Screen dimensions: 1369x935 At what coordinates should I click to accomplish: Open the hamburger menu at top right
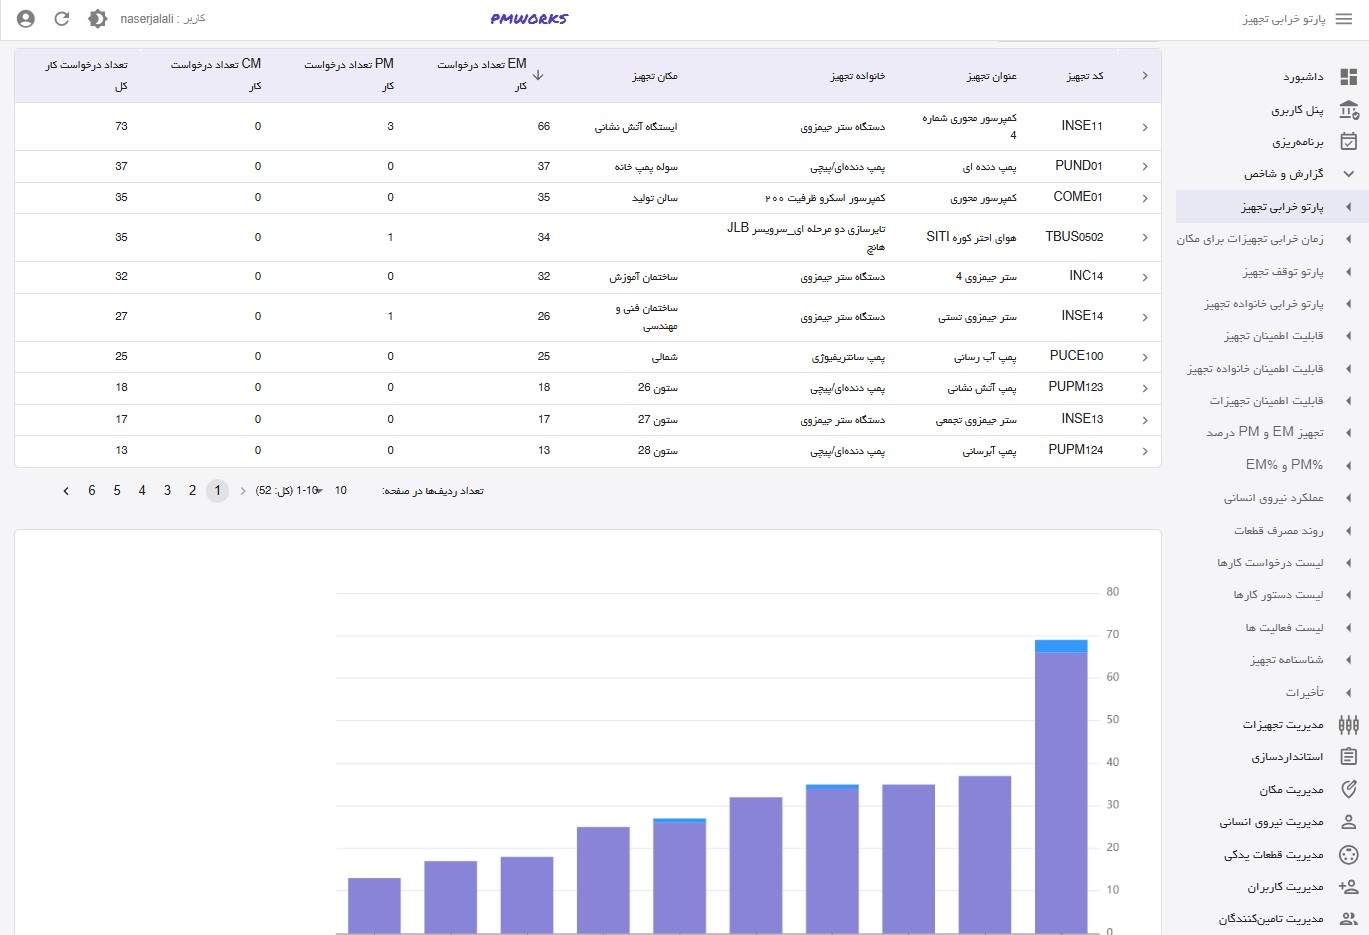1344,17
